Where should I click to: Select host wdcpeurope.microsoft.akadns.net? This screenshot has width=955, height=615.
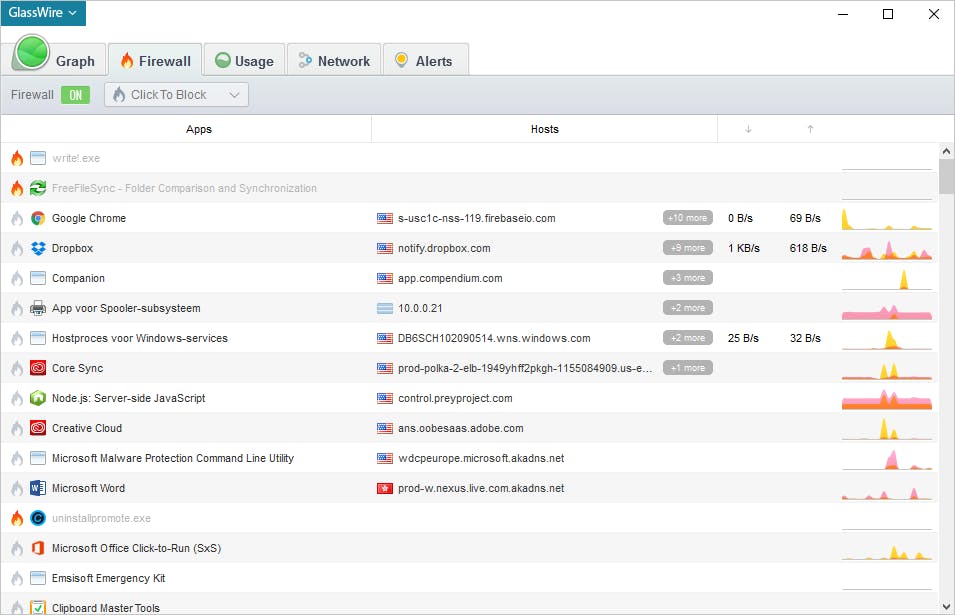tap(481, 458)
